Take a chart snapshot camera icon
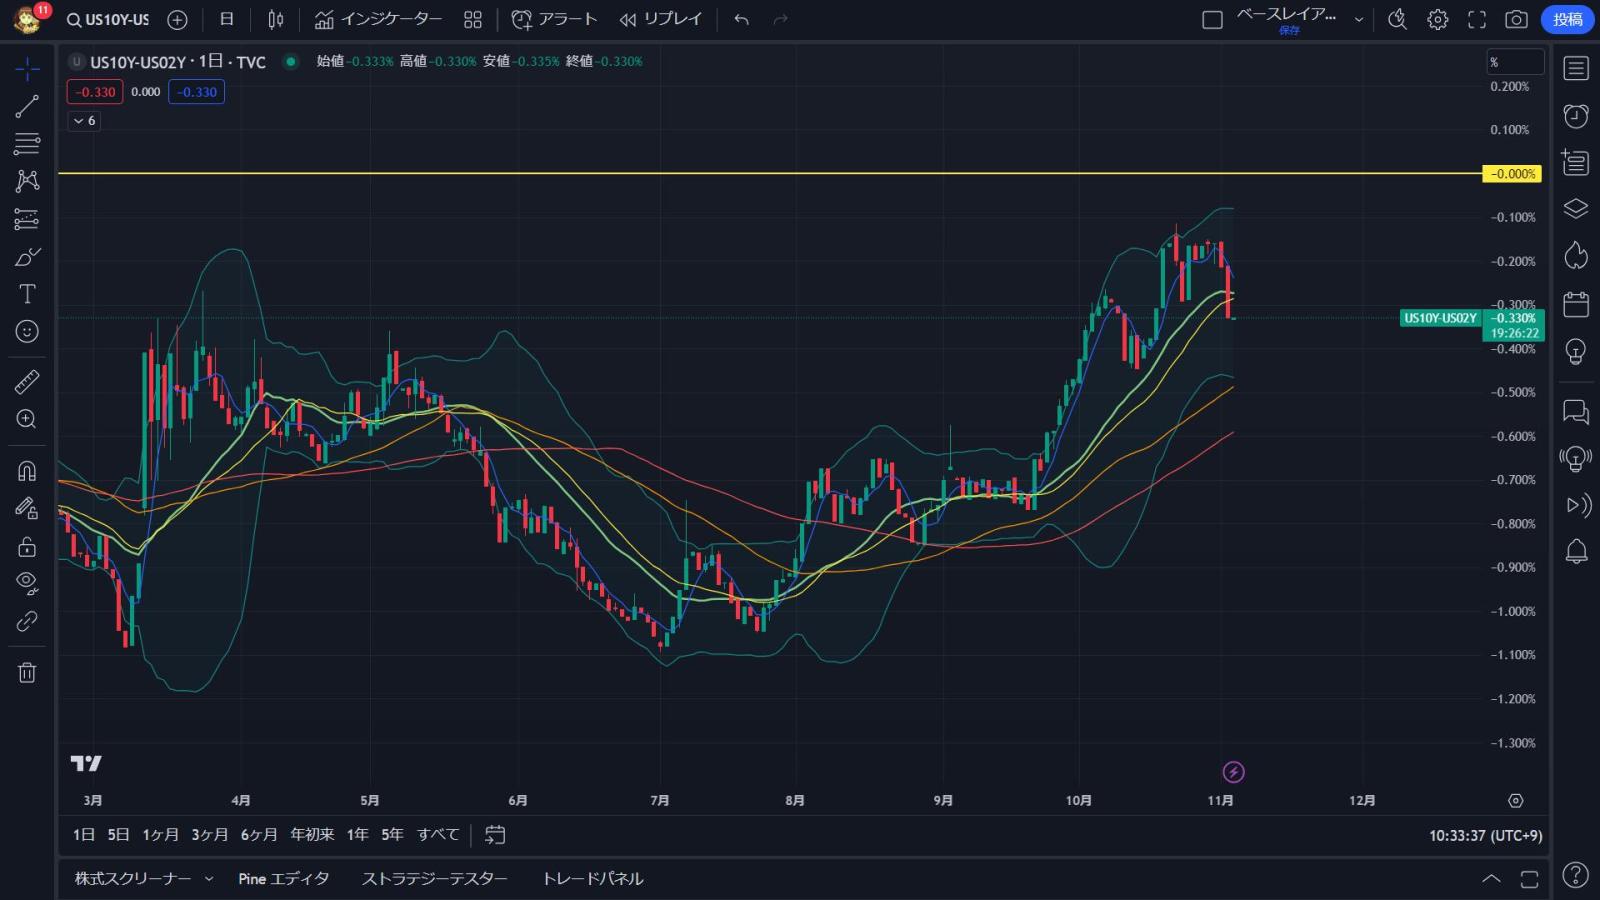 pos(1516,19)
